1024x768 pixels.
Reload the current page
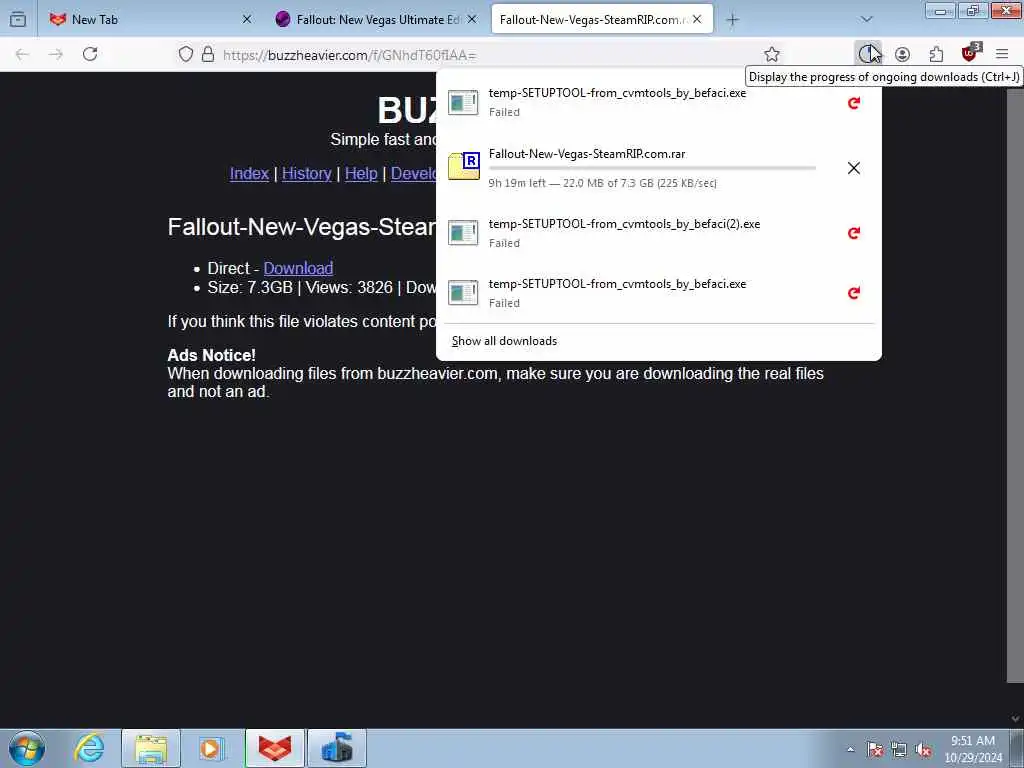click(x=90, y=54)
